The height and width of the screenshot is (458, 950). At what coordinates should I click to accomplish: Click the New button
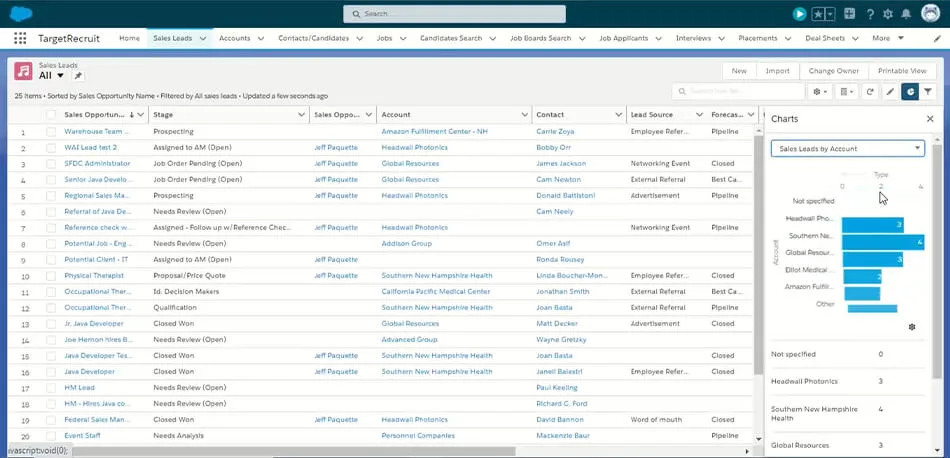click(x=739, y=71)
